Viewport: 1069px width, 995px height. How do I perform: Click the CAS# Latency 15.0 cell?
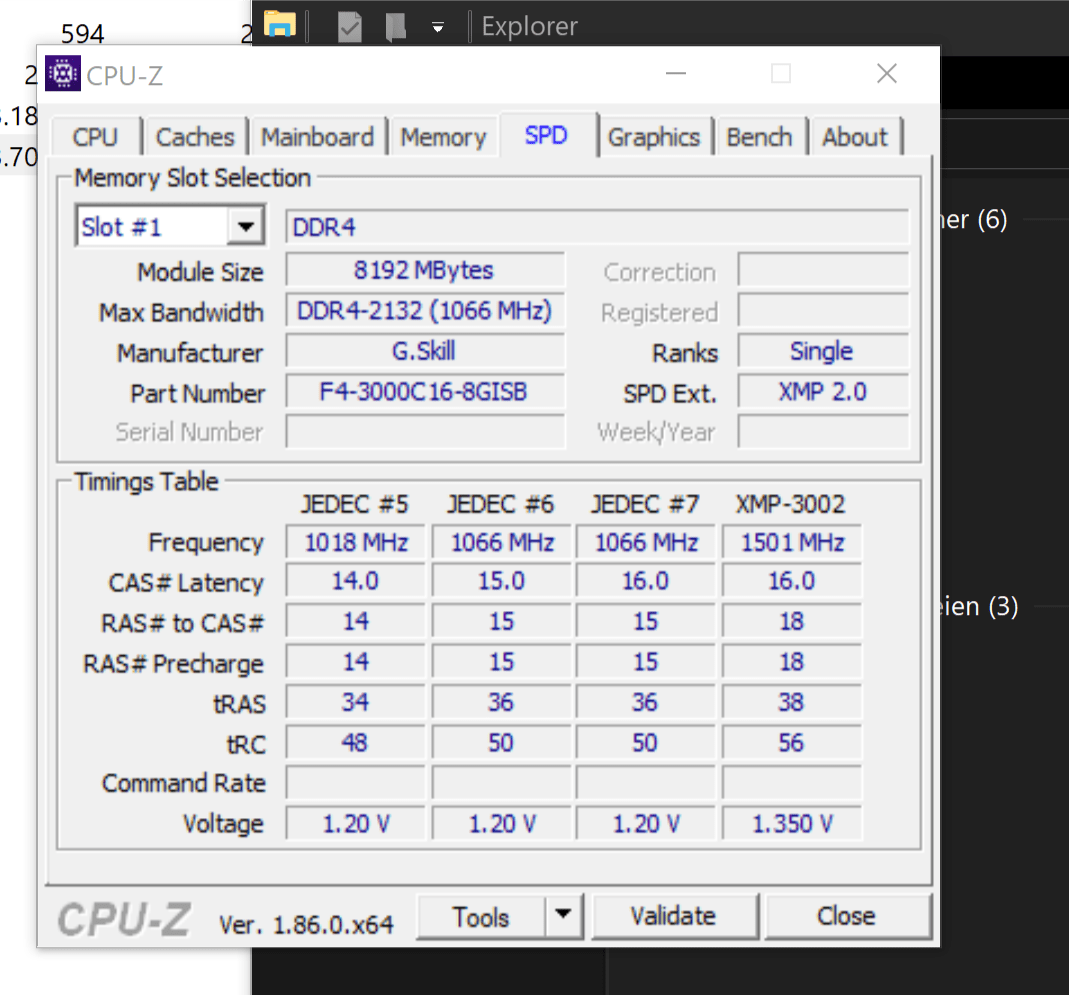[x=501, y=581]
